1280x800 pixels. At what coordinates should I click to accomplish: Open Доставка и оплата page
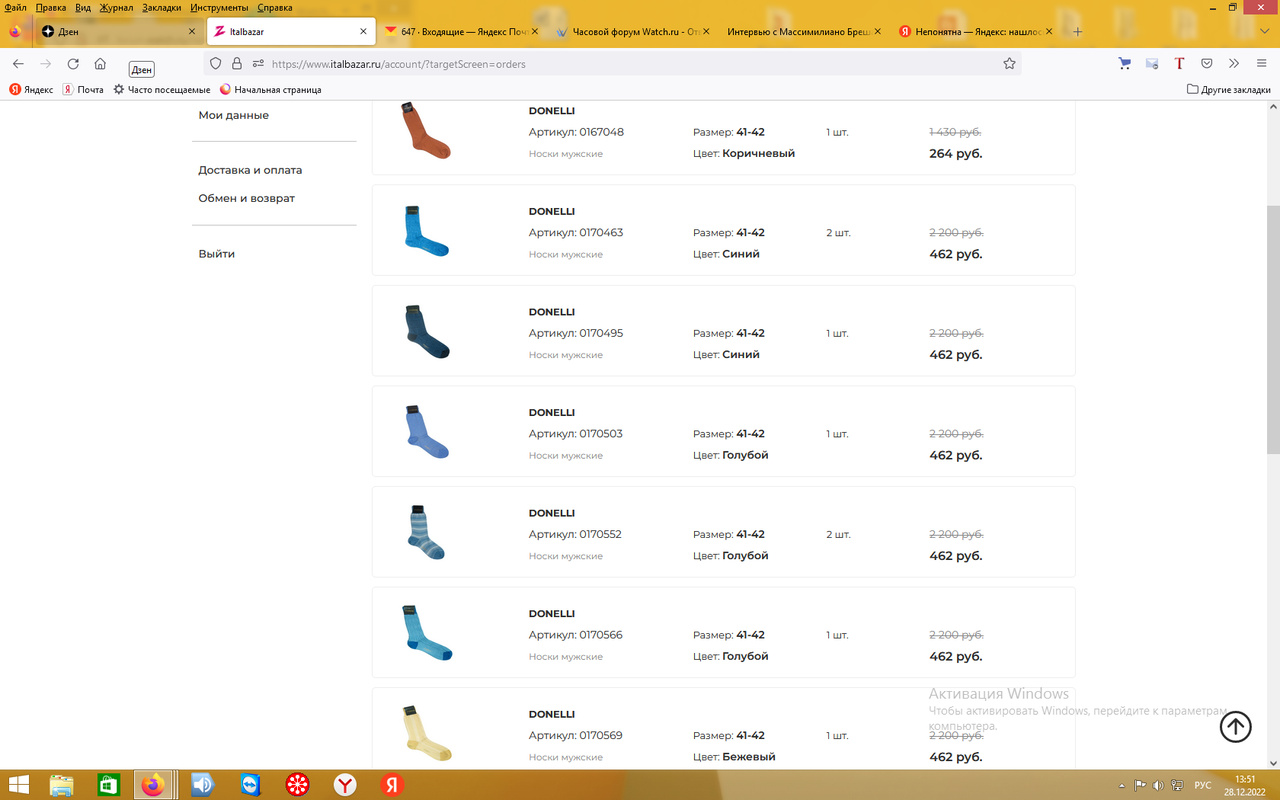250,170
